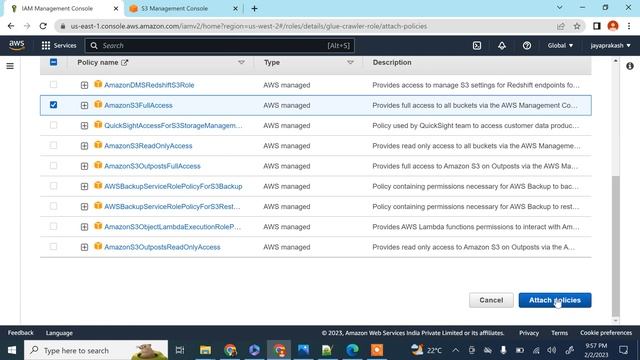Check the QuickSightAccessForS3StorageManagement checkbox

(53, 125)
